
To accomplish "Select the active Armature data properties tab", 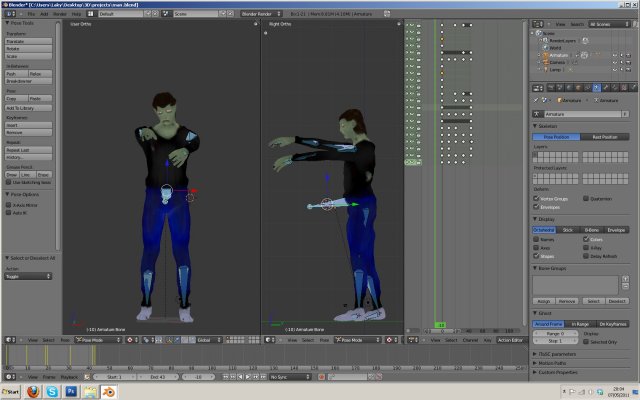I will tap(597, 88).
